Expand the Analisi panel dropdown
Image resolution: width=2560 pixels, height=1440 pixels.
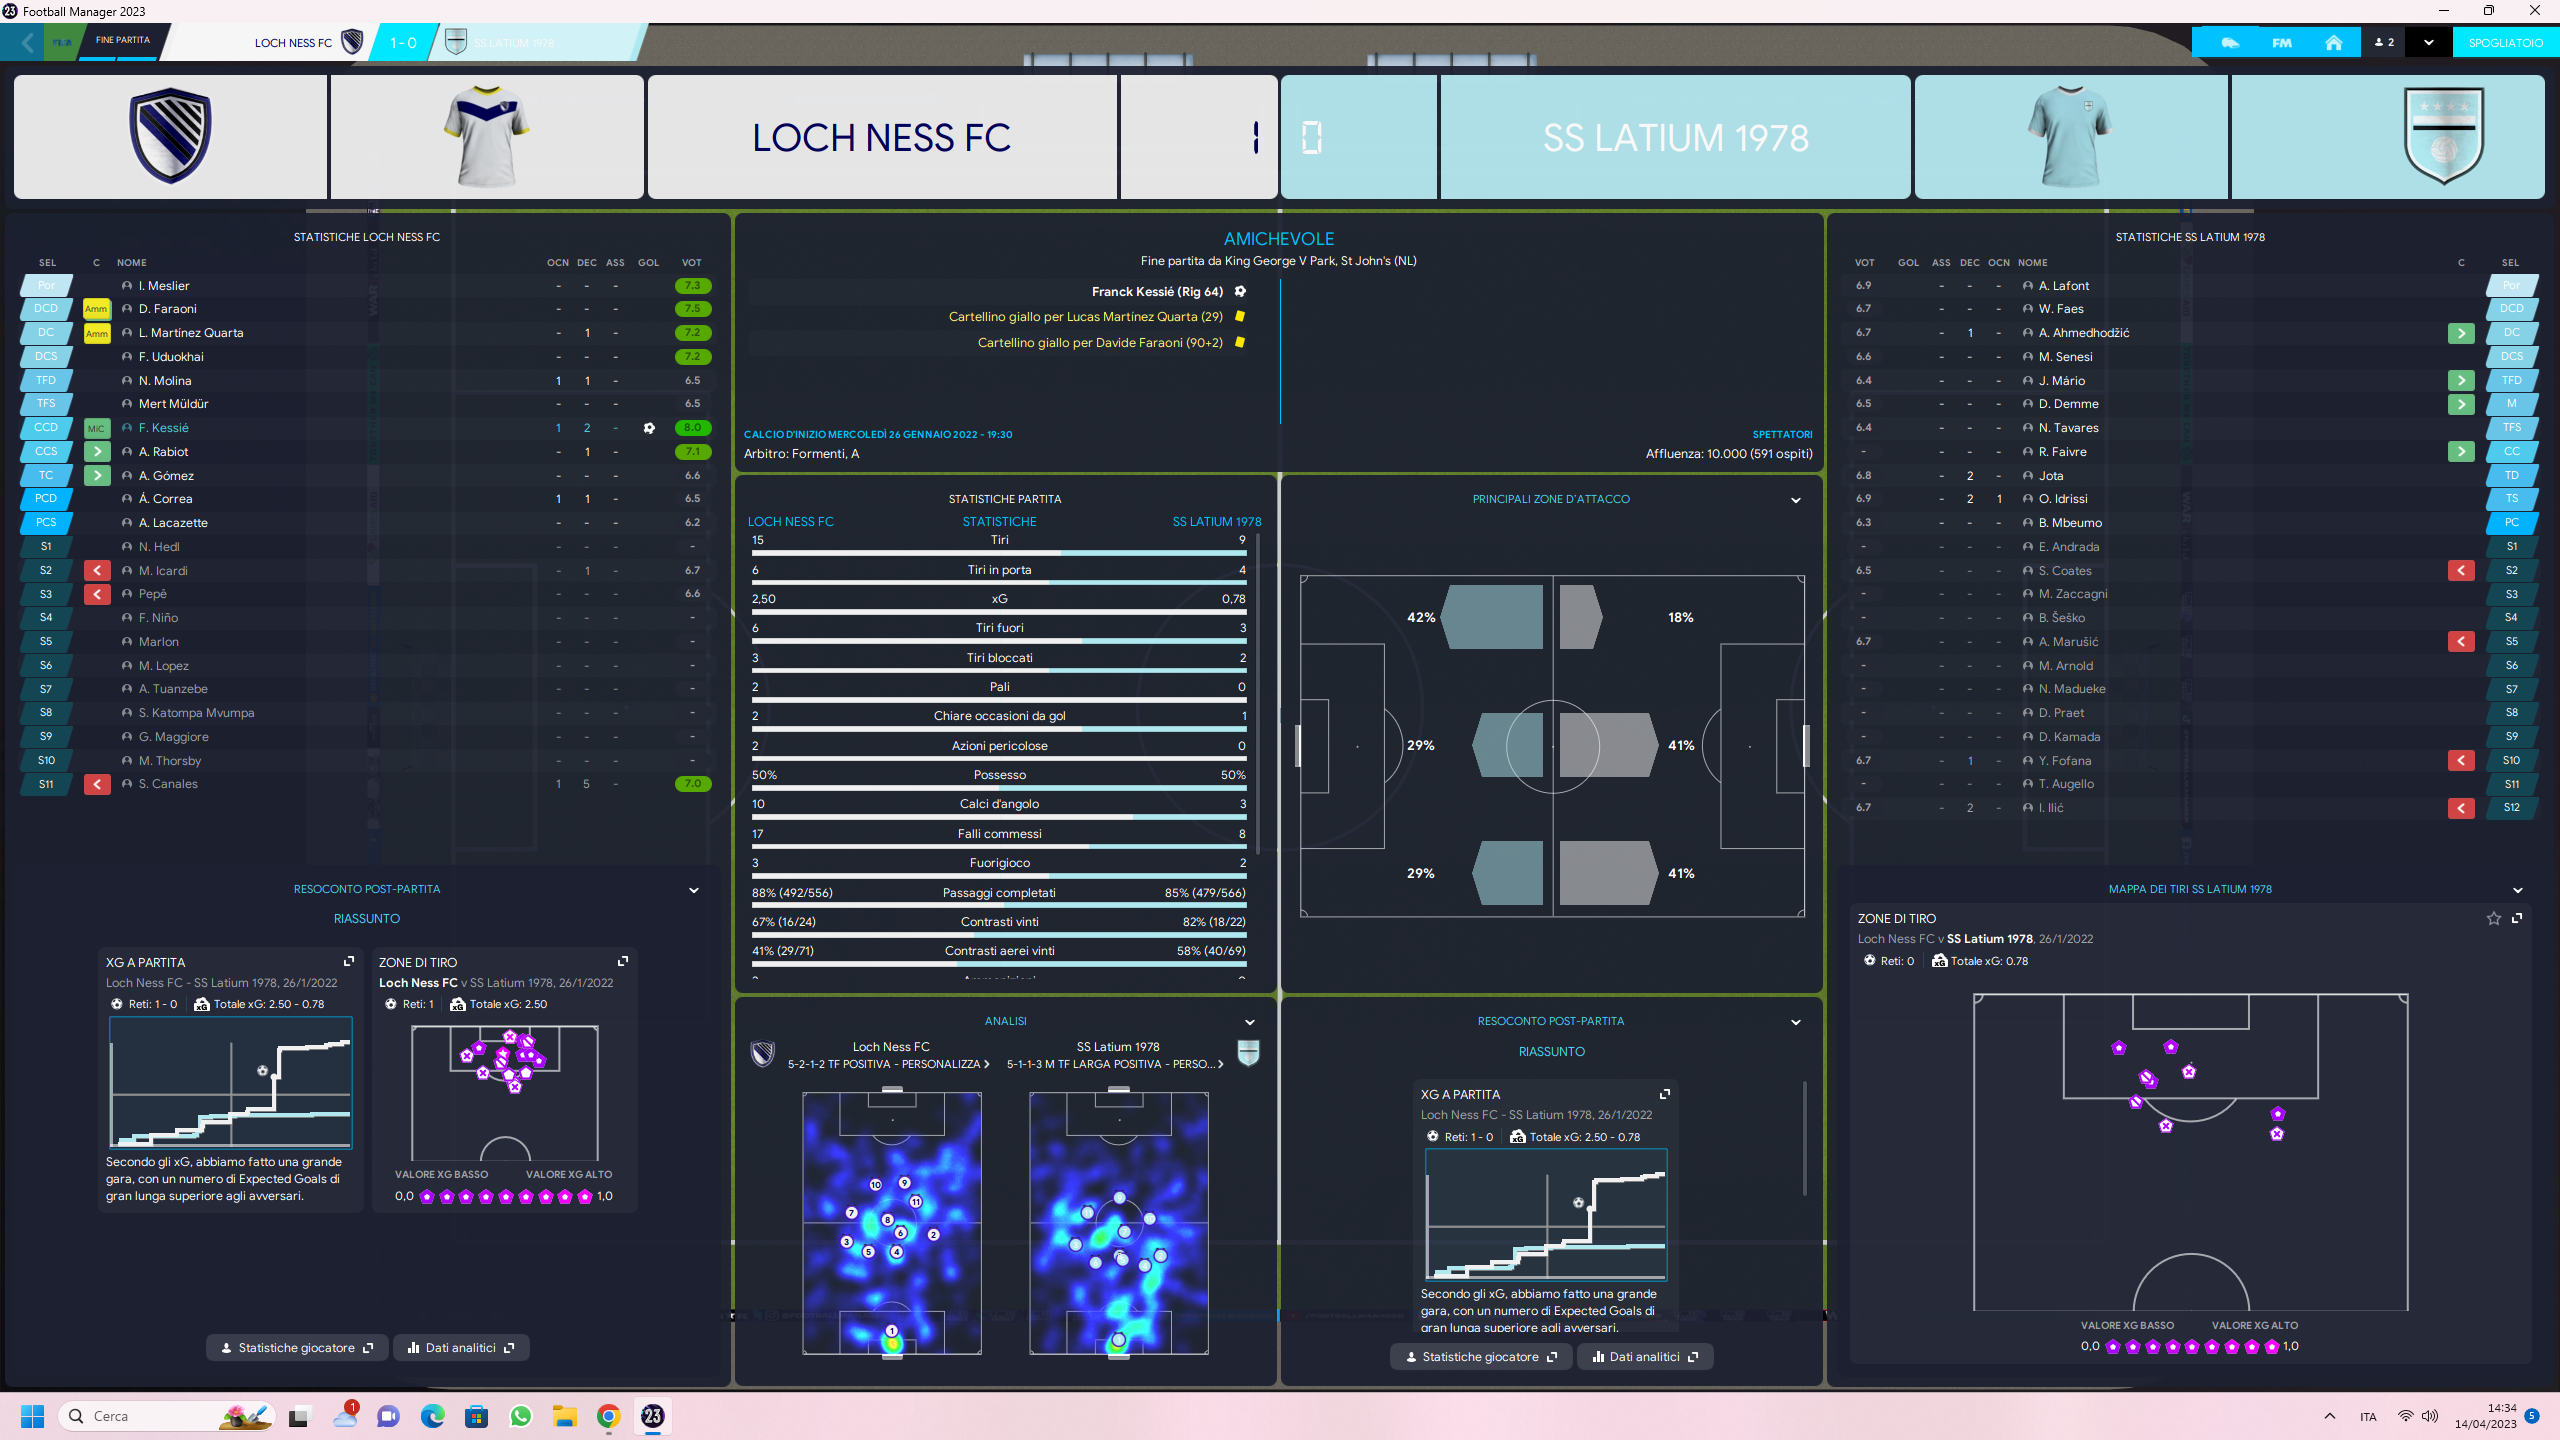[x=1249, y=1022]
